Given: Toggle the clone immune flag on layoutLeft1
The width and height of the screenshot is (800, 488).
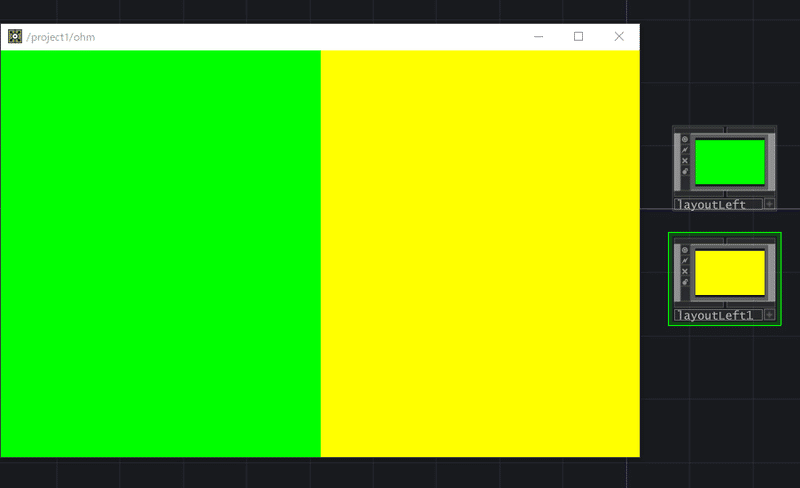Looking at the screenshot, I should pos(685,260).
